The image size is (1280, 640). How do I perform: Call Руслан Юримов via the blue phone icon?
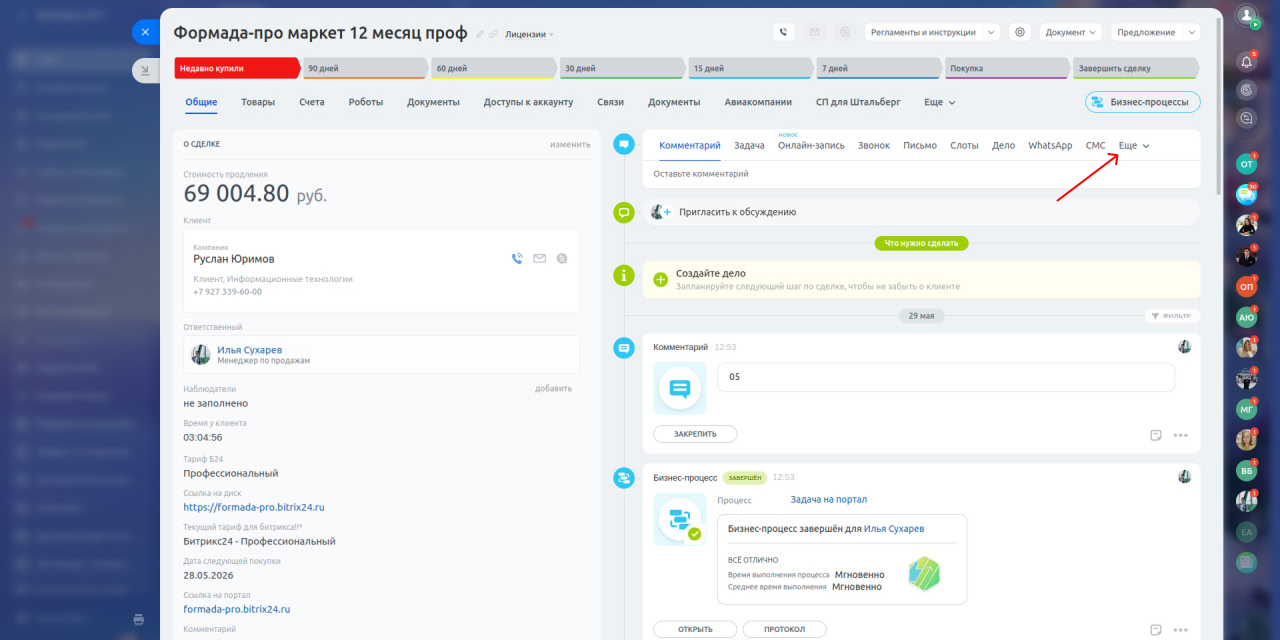pyautogui.click(x=517, y=258)
